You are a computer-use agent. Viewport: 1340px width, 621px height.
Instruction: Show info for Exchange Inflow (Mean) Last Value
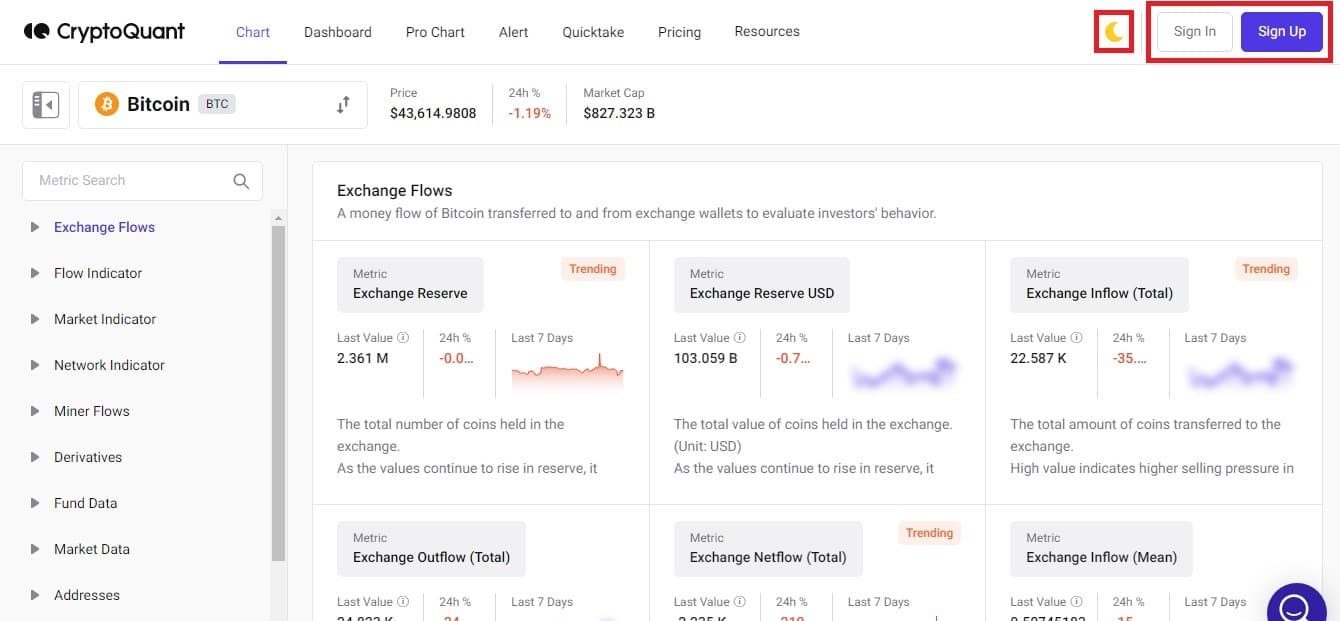(x=1076, y=602)
